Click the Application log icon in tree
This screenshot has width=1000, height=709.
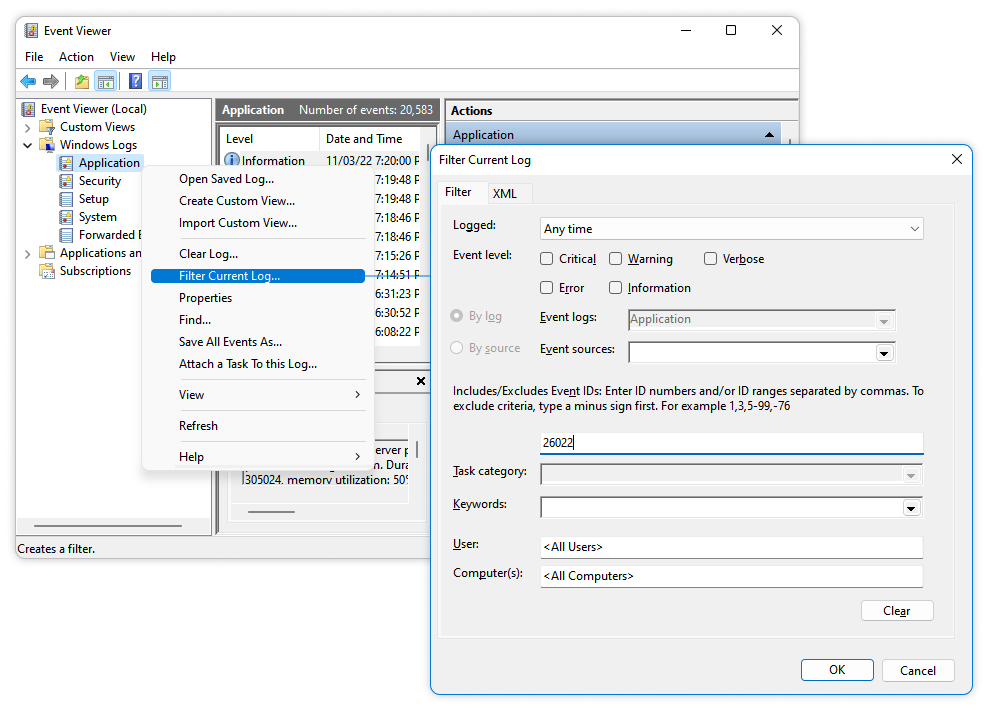(x=66, y=163)
